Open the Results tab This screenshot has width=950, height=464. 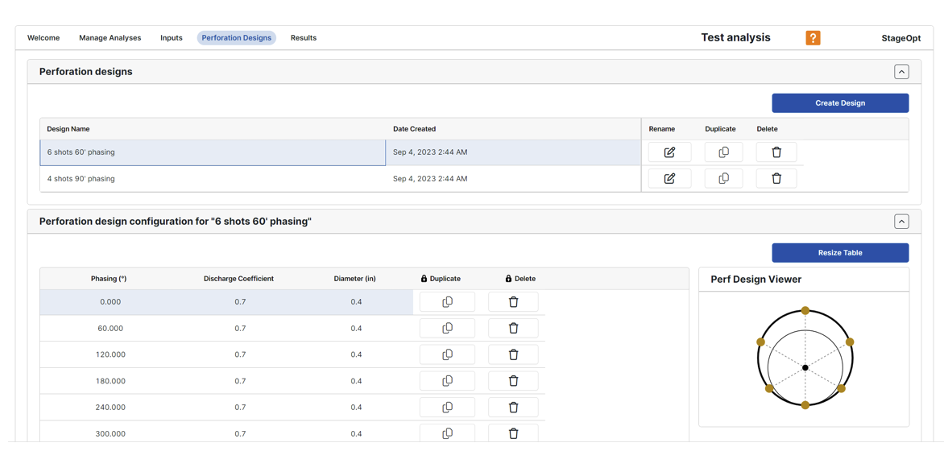(x=304, y=38)
